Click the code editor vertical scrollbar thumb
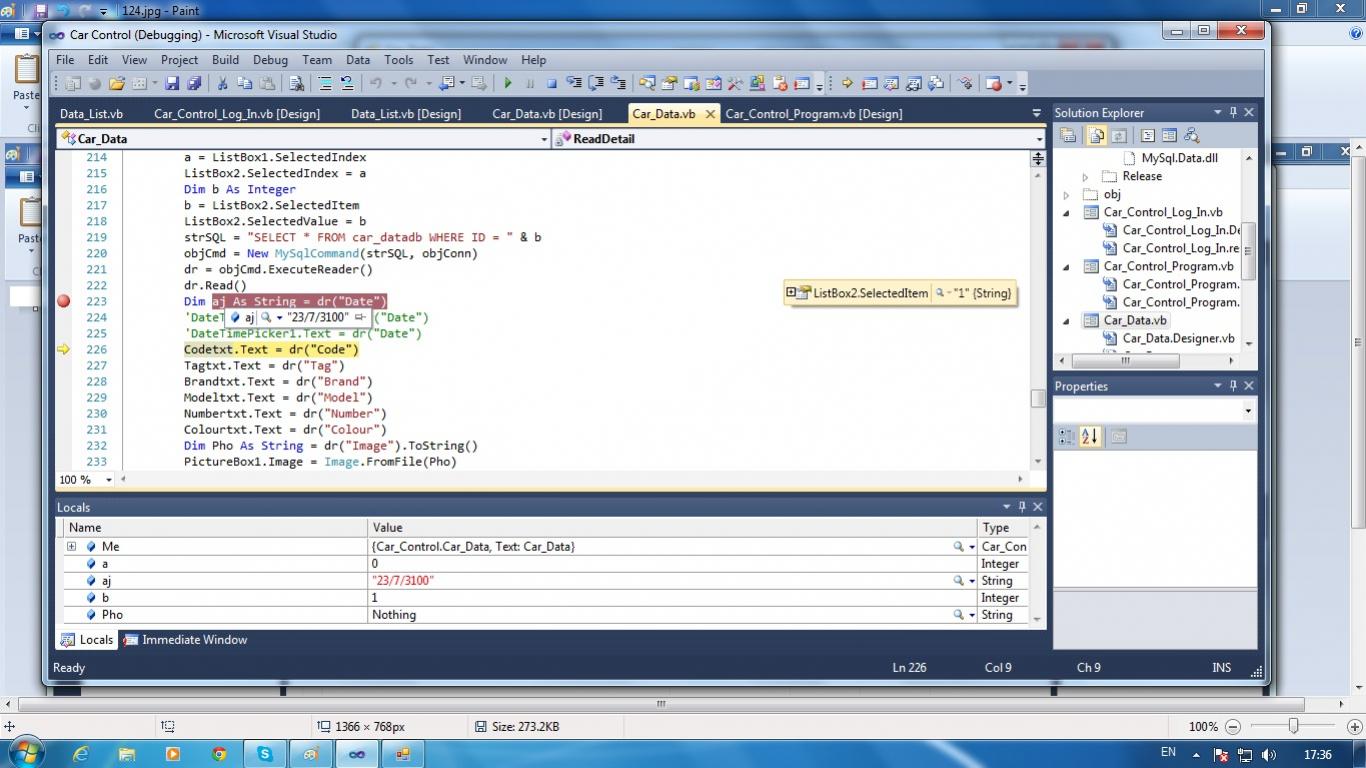Image resolution: width=1366 pixels, height=768 pixels. point(1038,399)
